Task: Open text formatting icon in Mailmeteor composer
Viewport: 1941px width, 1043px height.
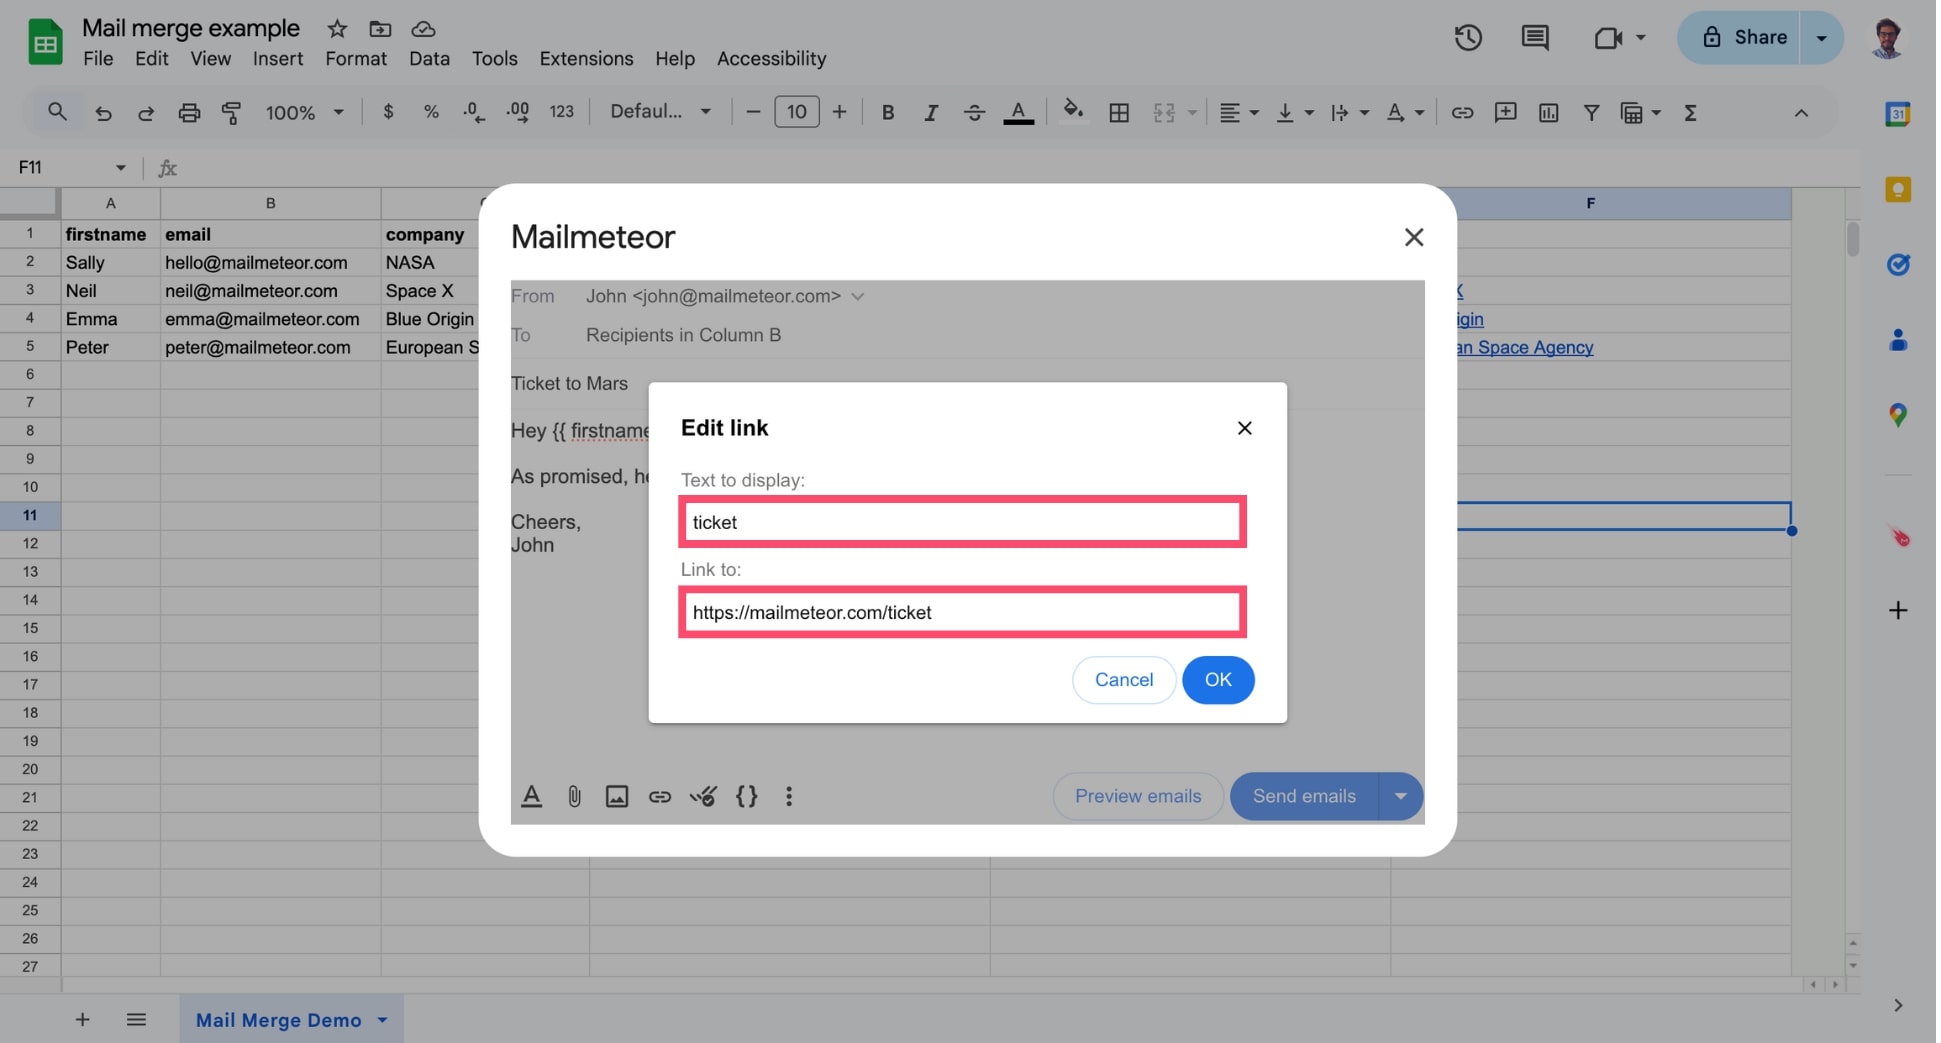Action: pyautogui.click(x=531, y=796)
